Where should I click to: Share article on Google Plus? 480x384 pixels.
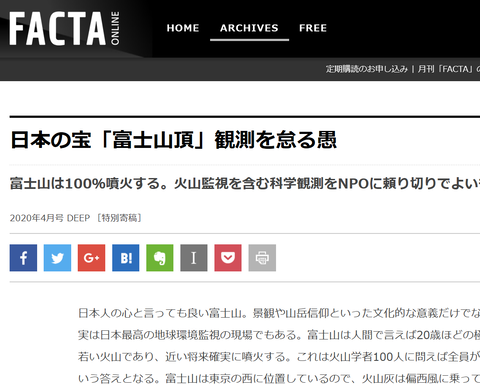click(91, 258)
